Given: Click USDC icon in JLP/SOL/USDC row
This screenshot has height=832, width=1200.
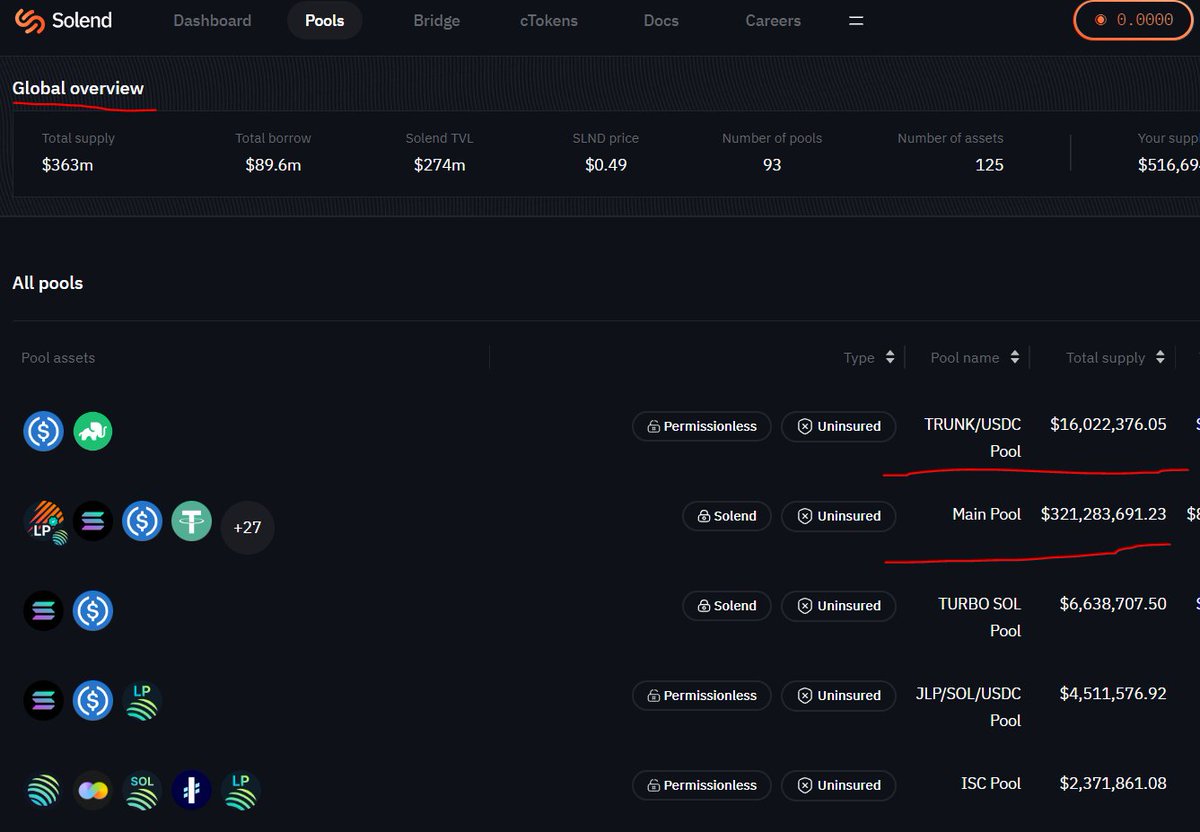Looking at the screenshot, I should 93,701.
